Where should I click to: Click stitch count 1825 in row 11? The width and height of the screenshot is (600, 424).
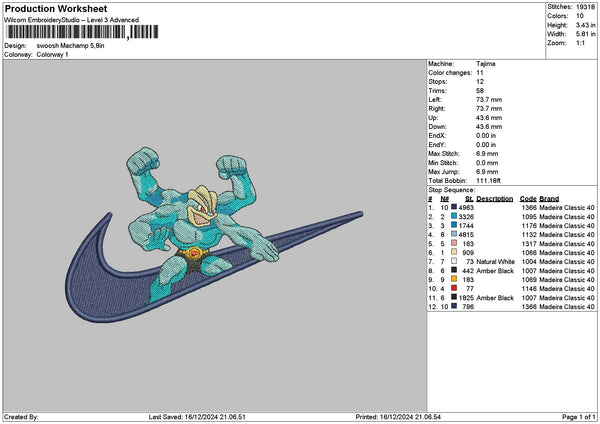click(x=466, y=298)
